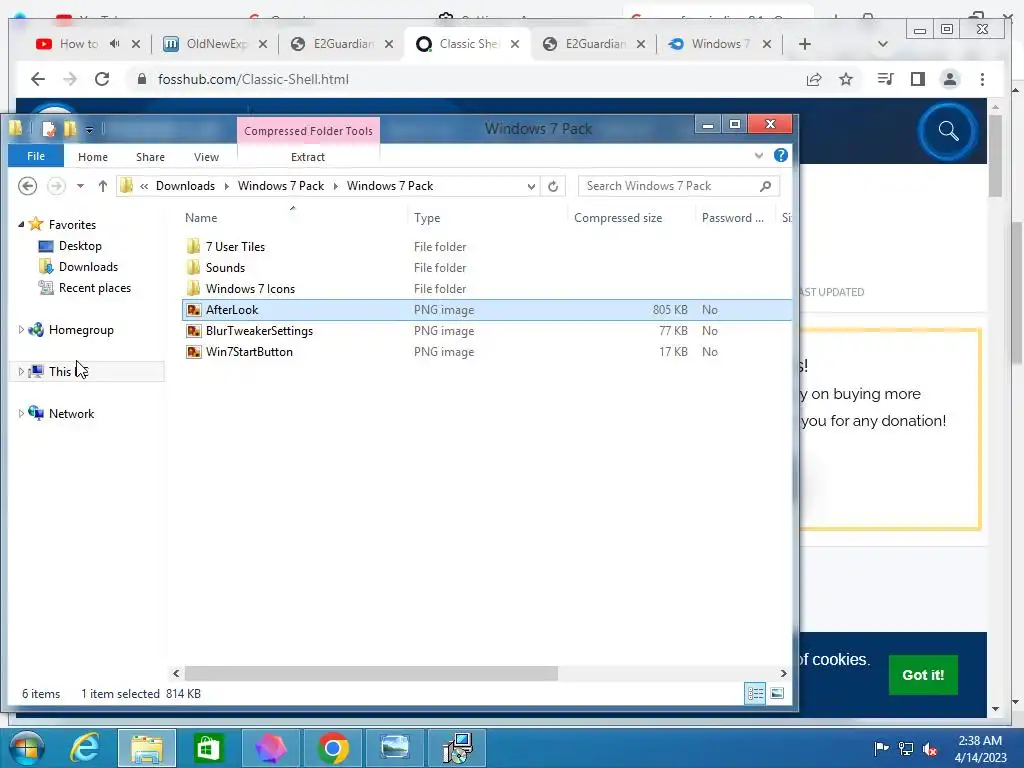Open Chrome tab search chevron
This screenshot has height=768, width=1024.
click(x=883, y=44)
